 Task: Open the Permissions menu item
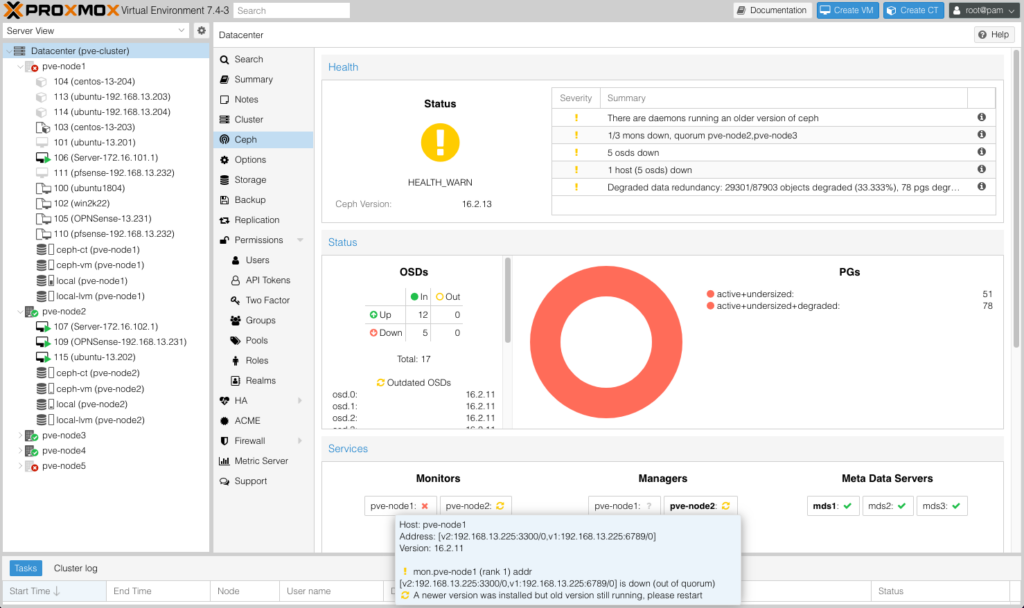(x=263, y=240)
